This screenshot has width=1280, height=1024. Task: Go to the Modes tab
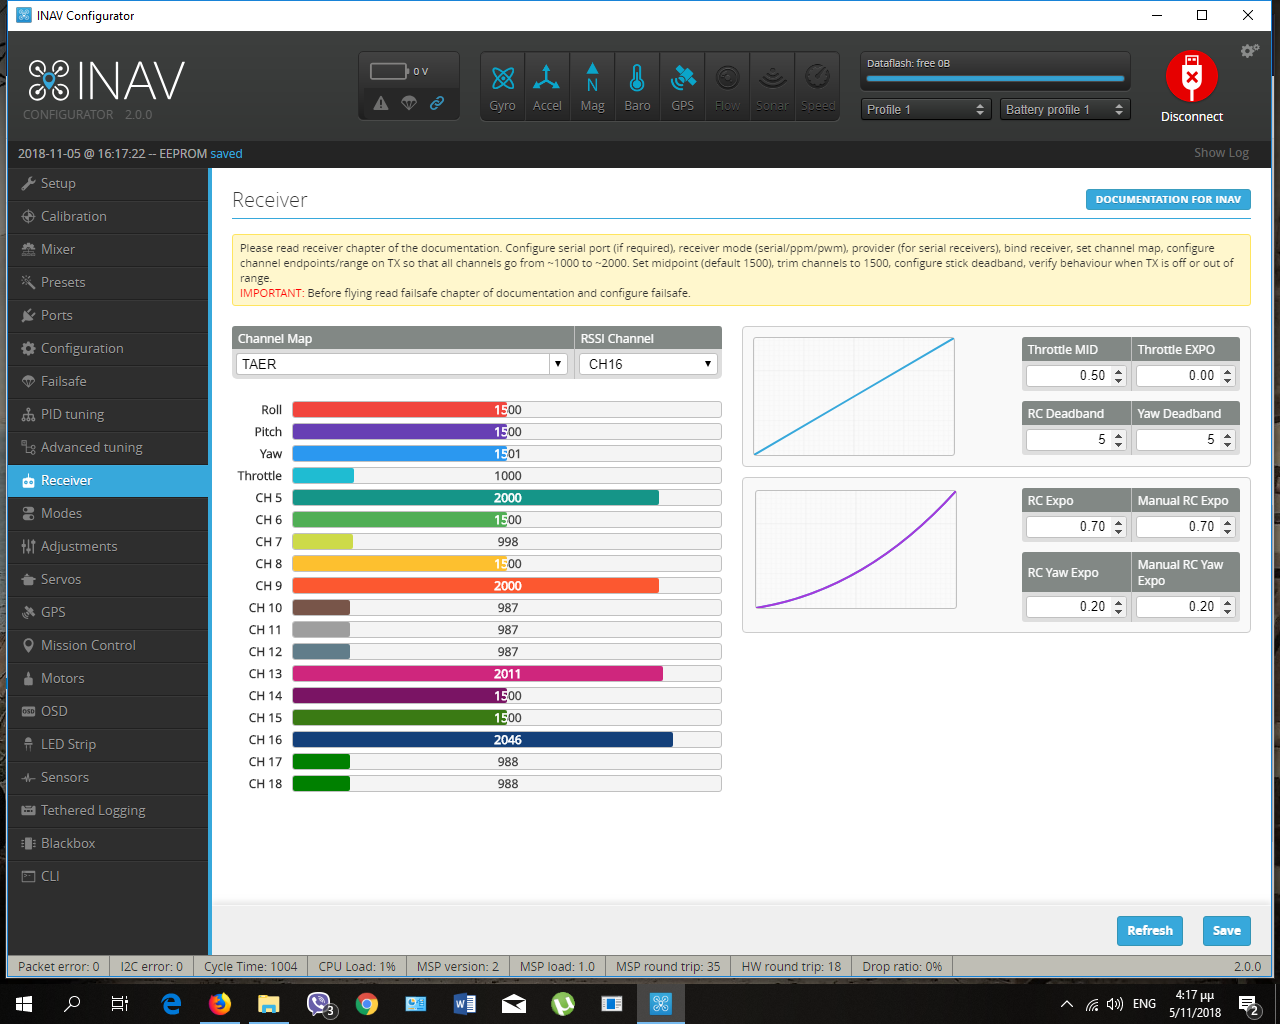pos(61,513)
